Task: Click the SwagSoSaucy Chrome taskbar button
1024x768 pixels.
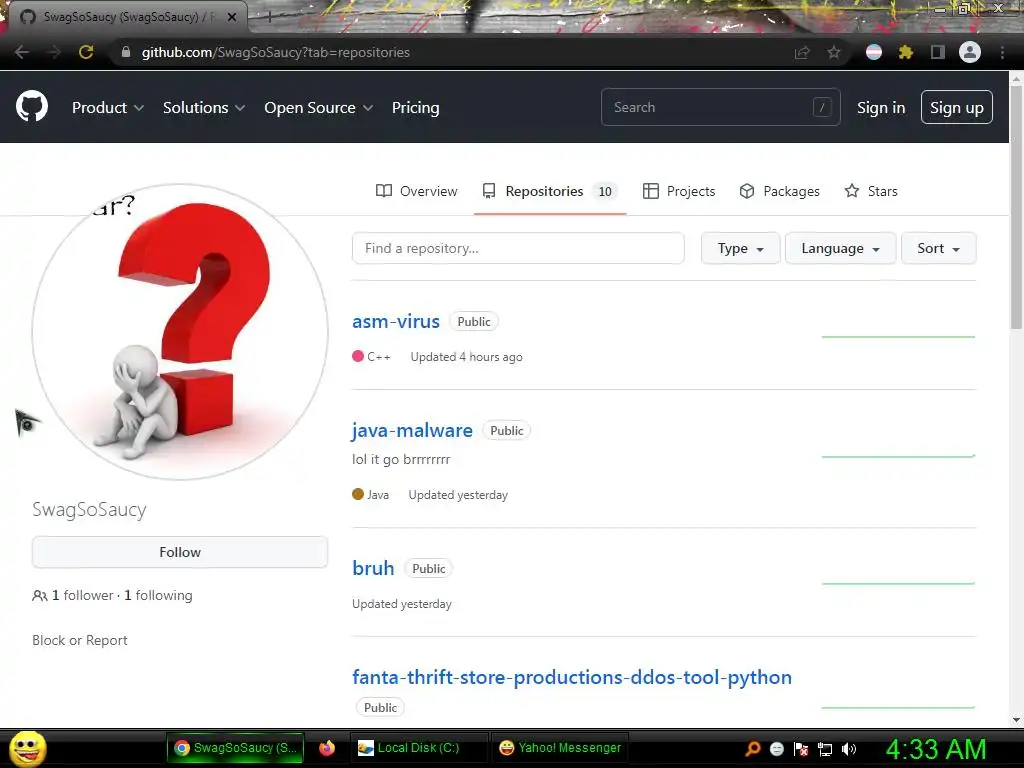Action: [x=236, y=748]
